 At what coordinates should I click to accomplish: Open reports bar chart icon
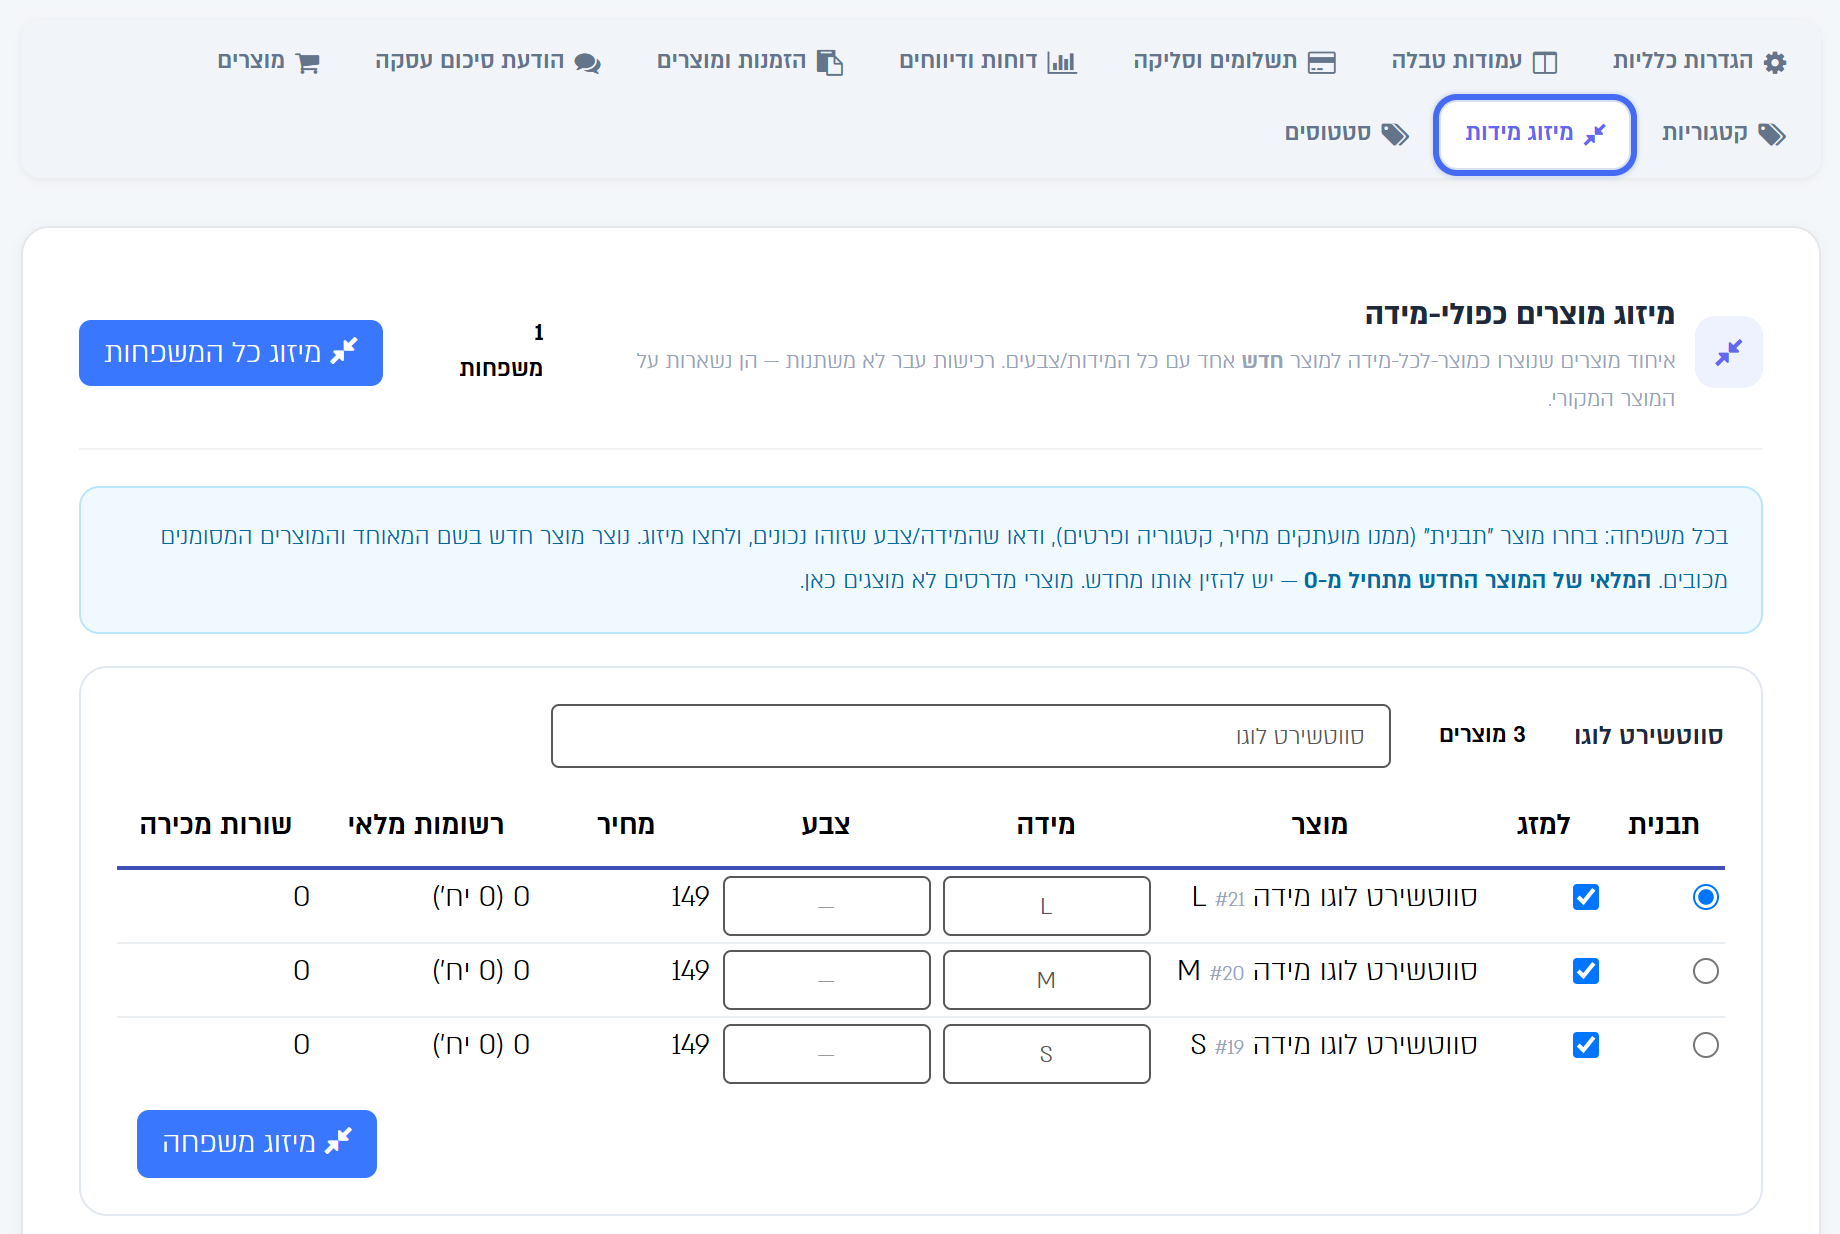pos(1062,62)
